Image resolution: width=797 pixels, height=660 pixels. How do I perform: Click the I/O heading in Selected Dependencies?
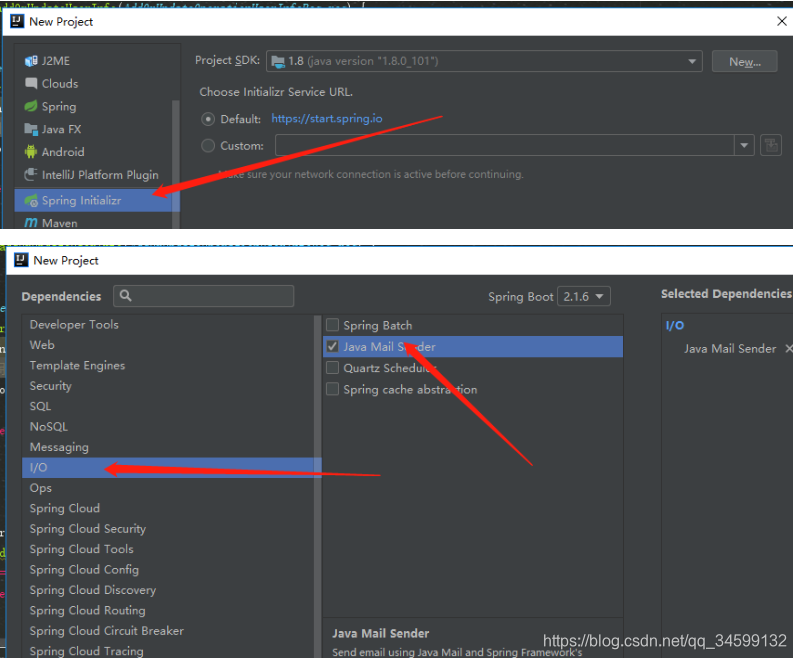click(x=675, y=325)
